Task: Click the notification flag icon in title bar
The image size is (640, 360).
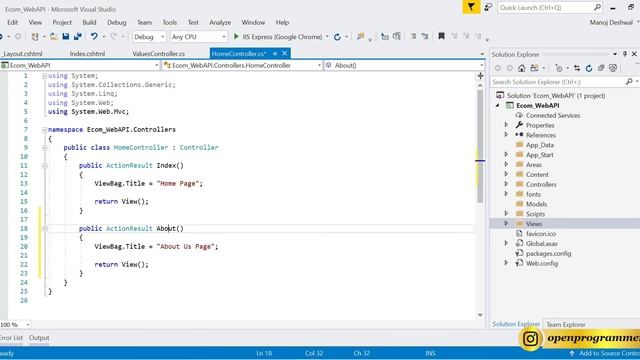Action: click(471, 7)
